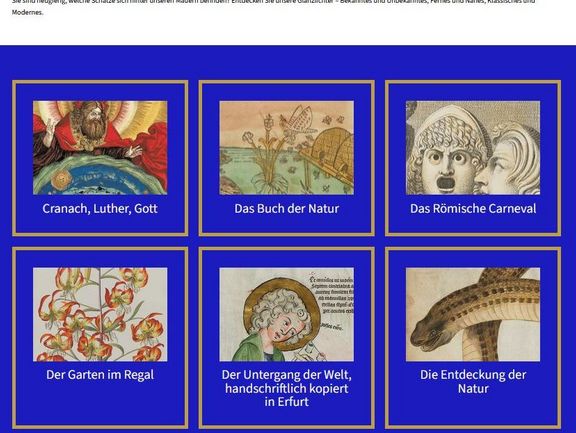Open the snake illustration thumbnail

click(x=473, y=314)
